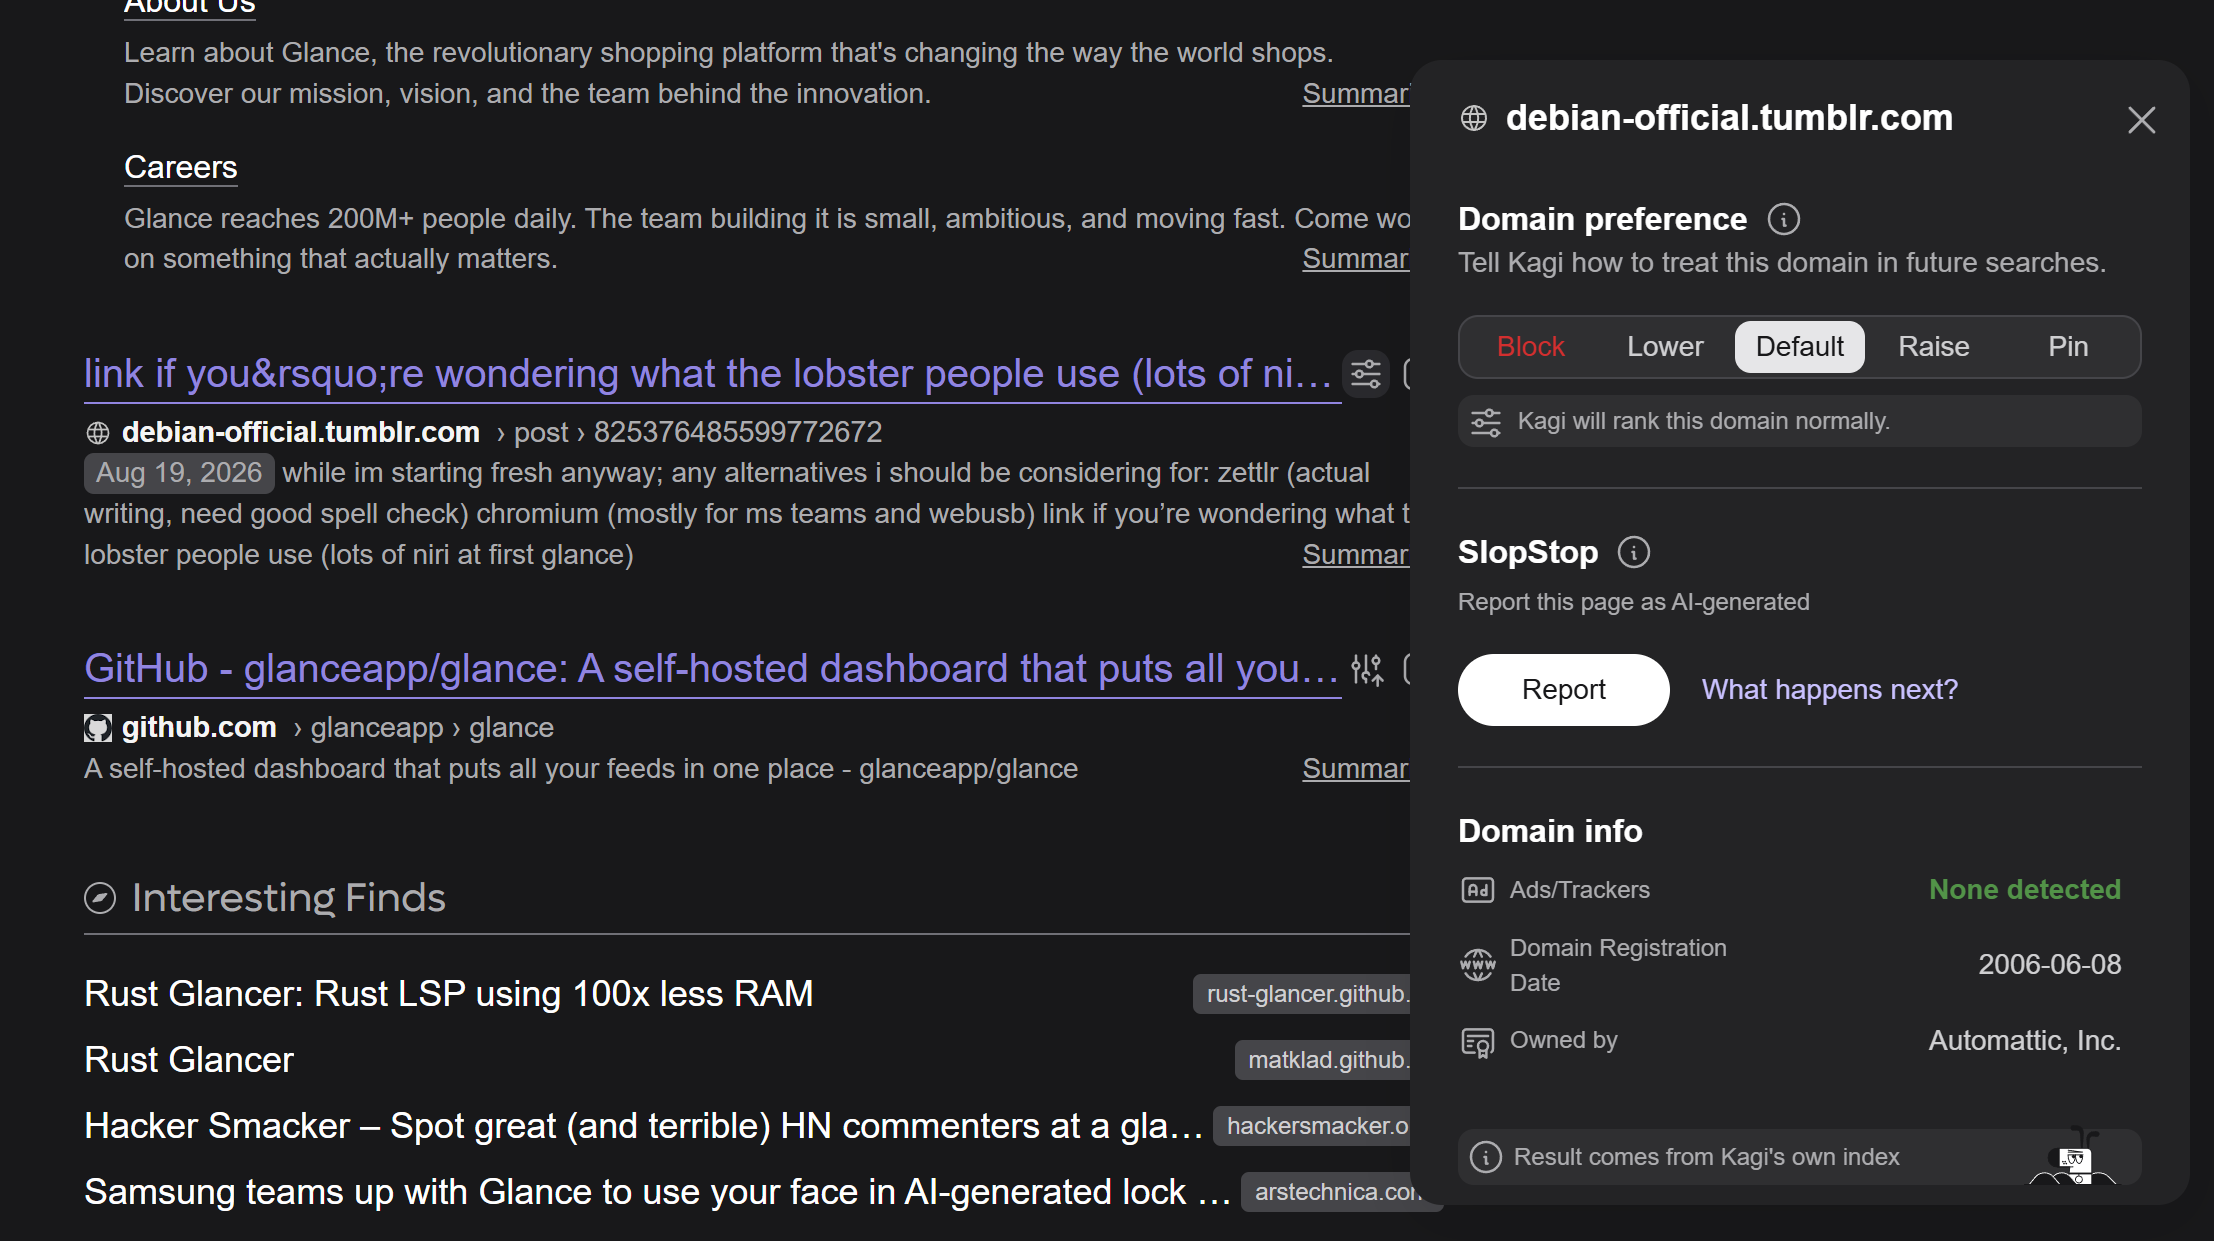
Task: Open Domain preference info icon
Action: [1783, 219]
